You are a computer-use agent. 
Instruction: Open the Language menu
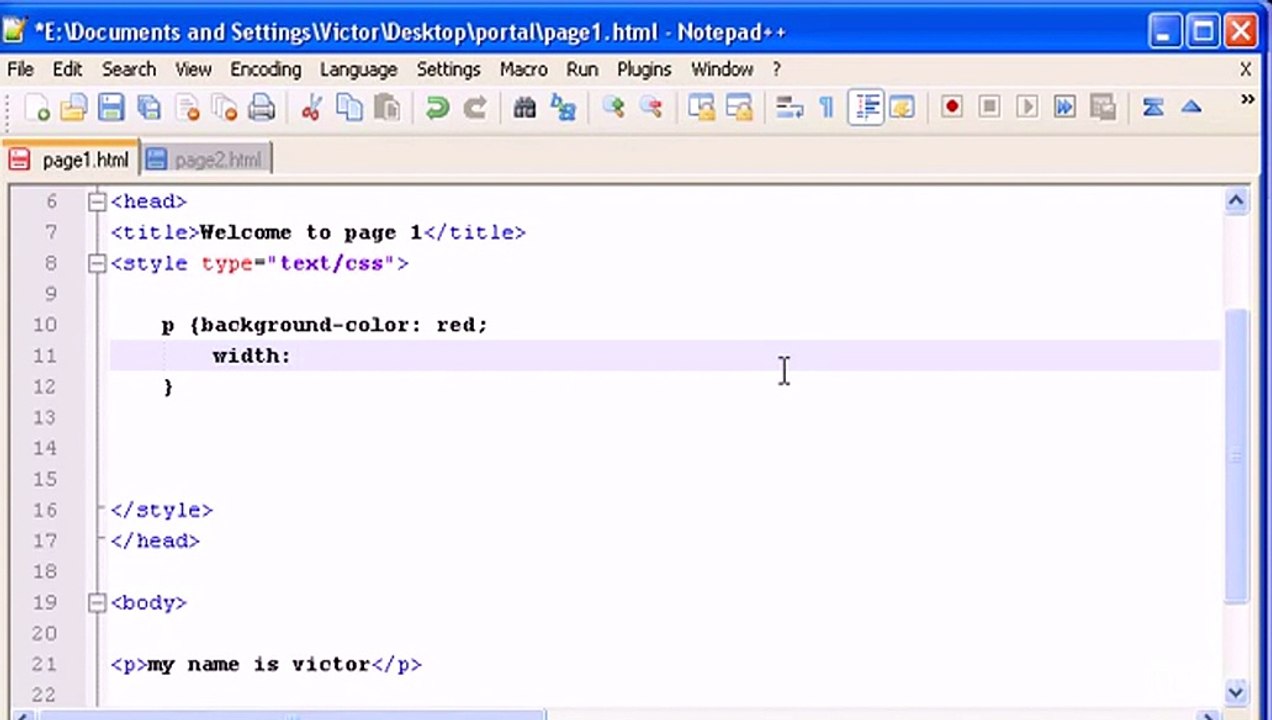358,69
